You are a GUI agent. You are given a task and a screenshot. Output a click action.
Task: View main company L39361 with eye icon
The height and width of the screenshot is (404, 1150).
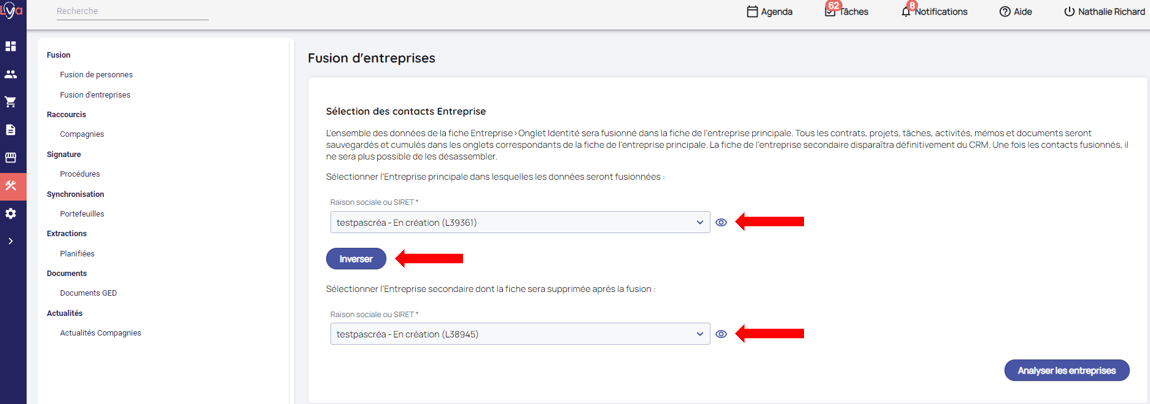pyautogui.click(x=721, y=223)
